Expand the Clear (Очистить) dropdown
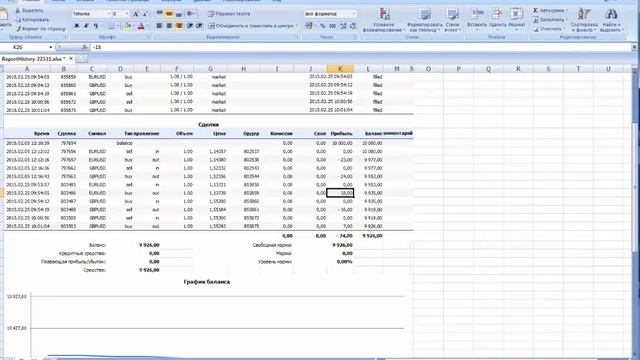Viewport: 640px width, 360px height. click(x=565, y=29)
